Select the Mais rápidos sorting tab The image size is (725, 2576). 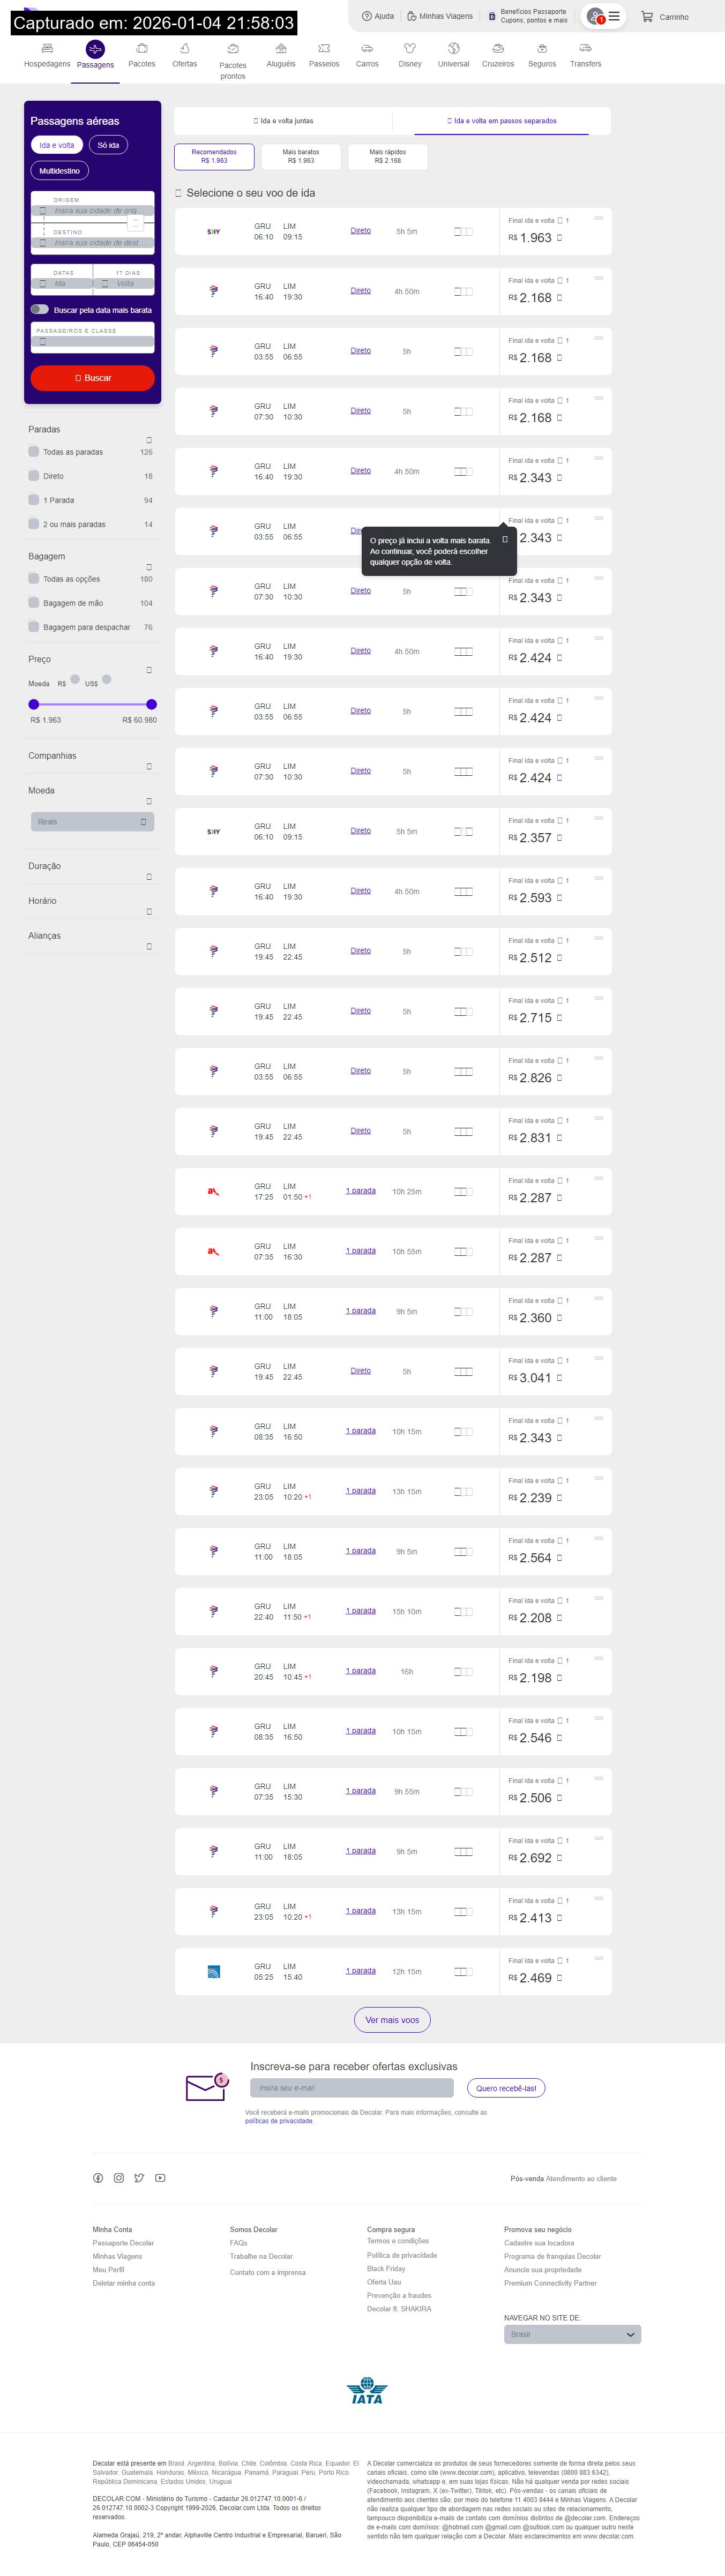tap(387, 156)
